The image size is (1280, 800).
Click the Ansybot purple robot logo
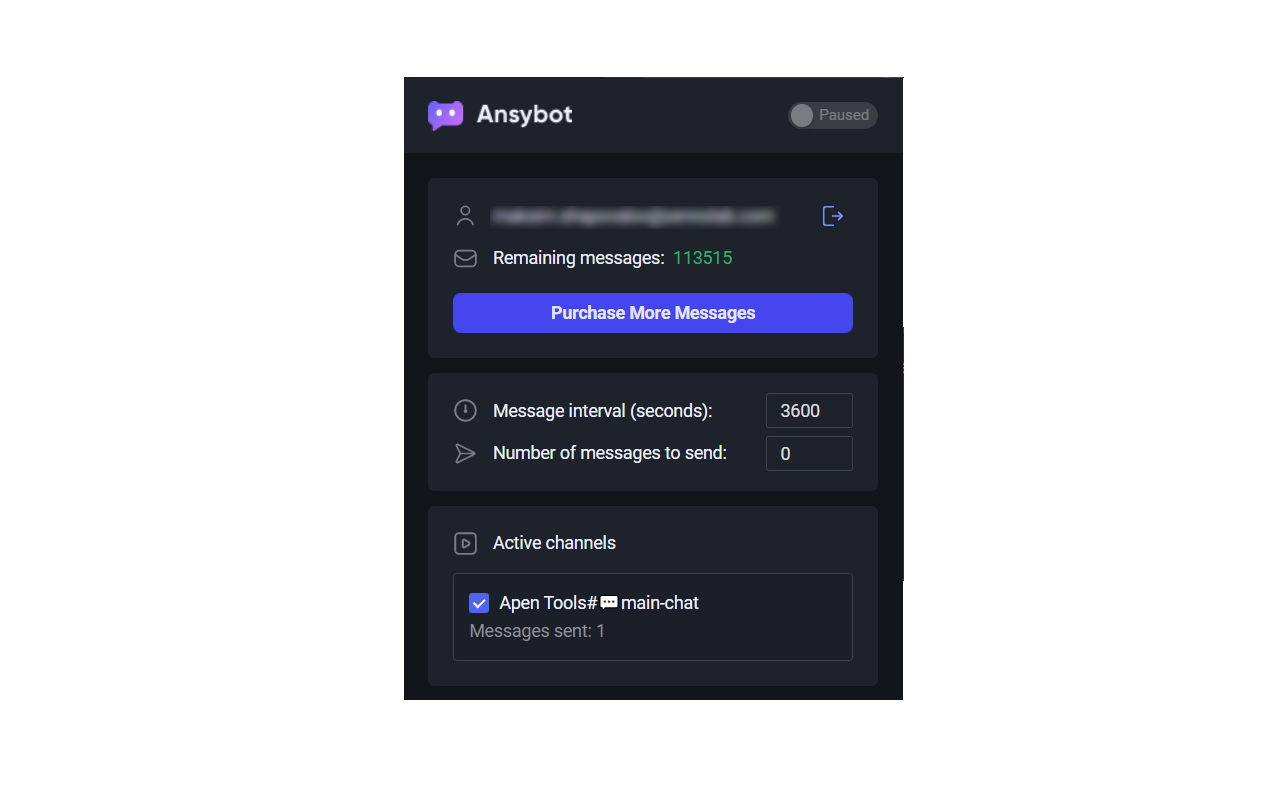tap(446, 115)
